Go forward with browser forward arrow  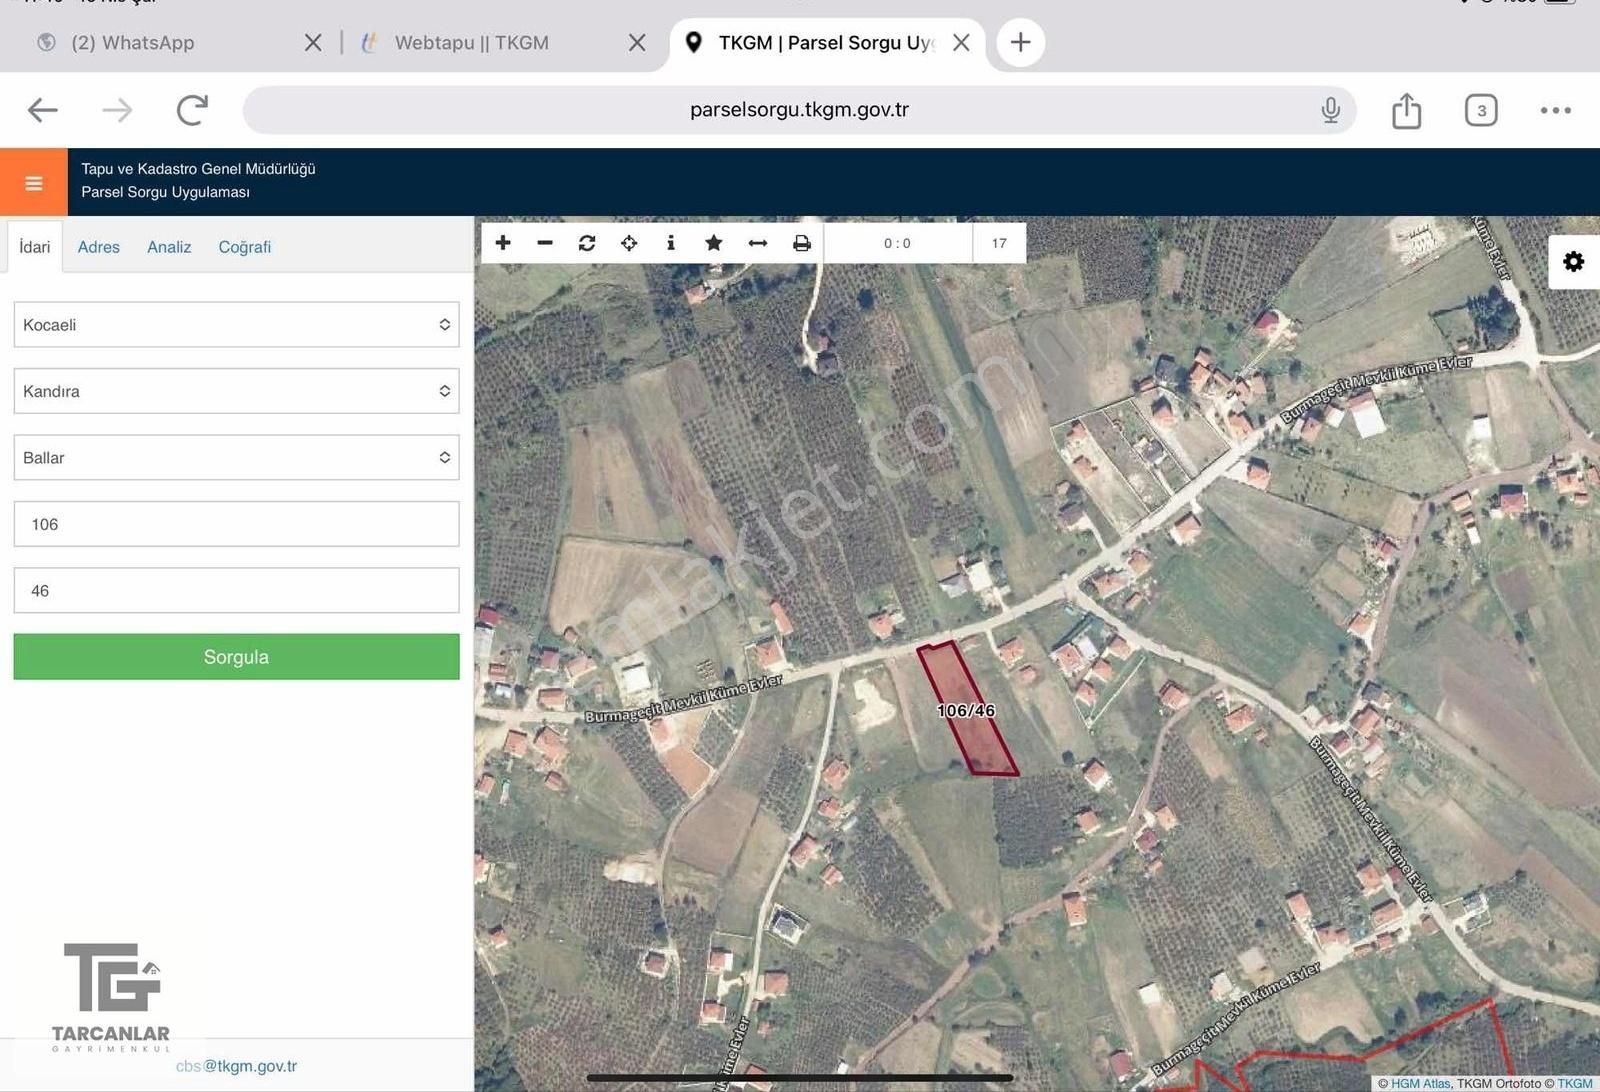117,110
